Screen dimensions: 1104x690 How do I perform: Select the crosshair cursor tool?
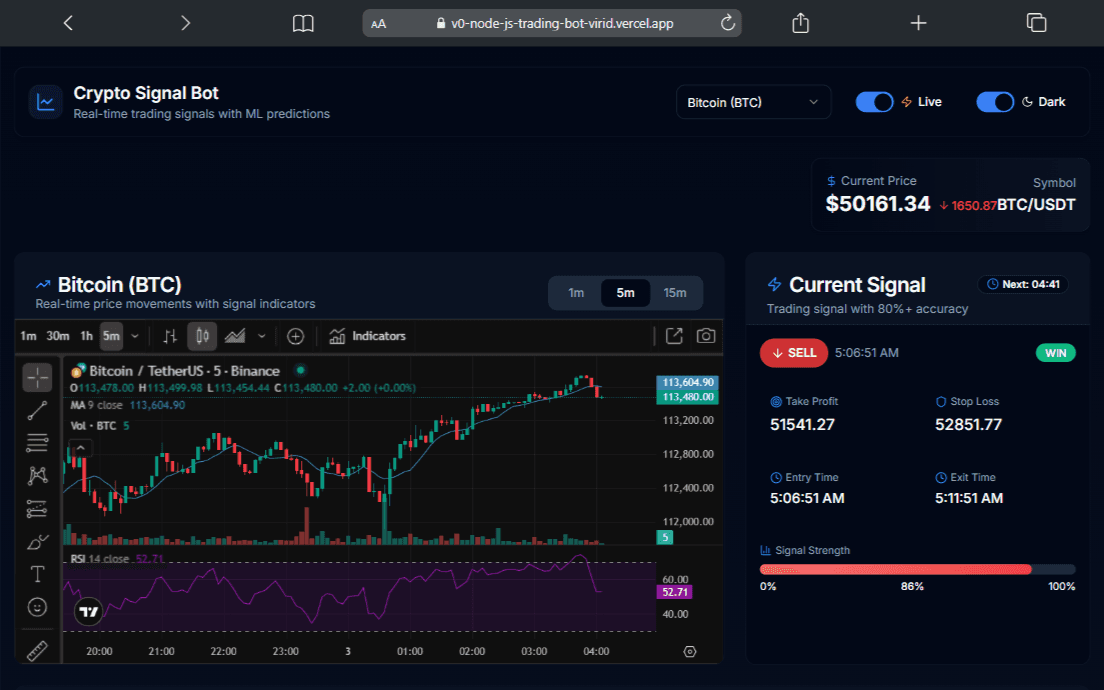(37, 377)
